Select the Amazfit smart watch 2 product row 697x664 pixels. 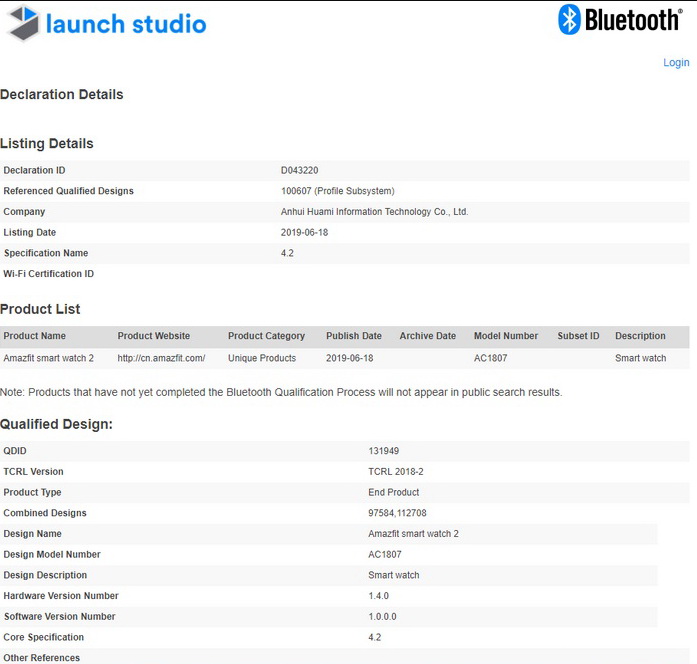coord(344,358)
